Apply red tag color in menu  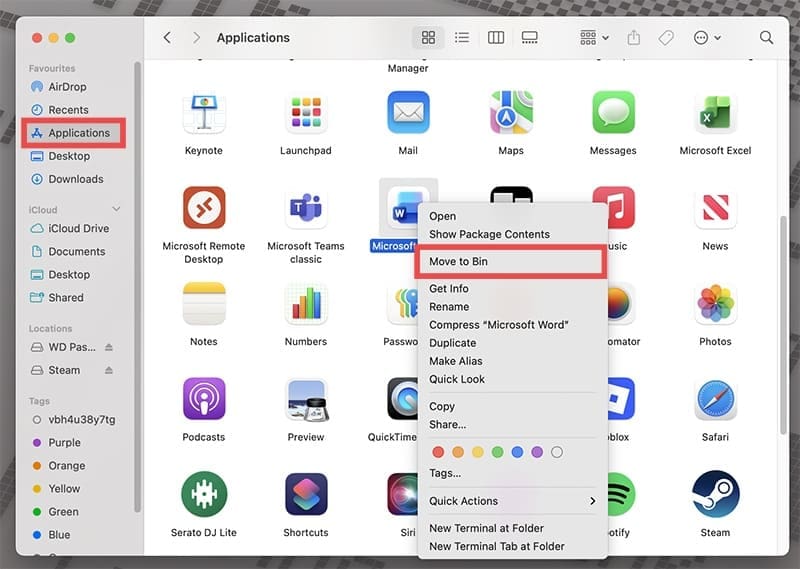pyautogui.click(x=438, y=452)
